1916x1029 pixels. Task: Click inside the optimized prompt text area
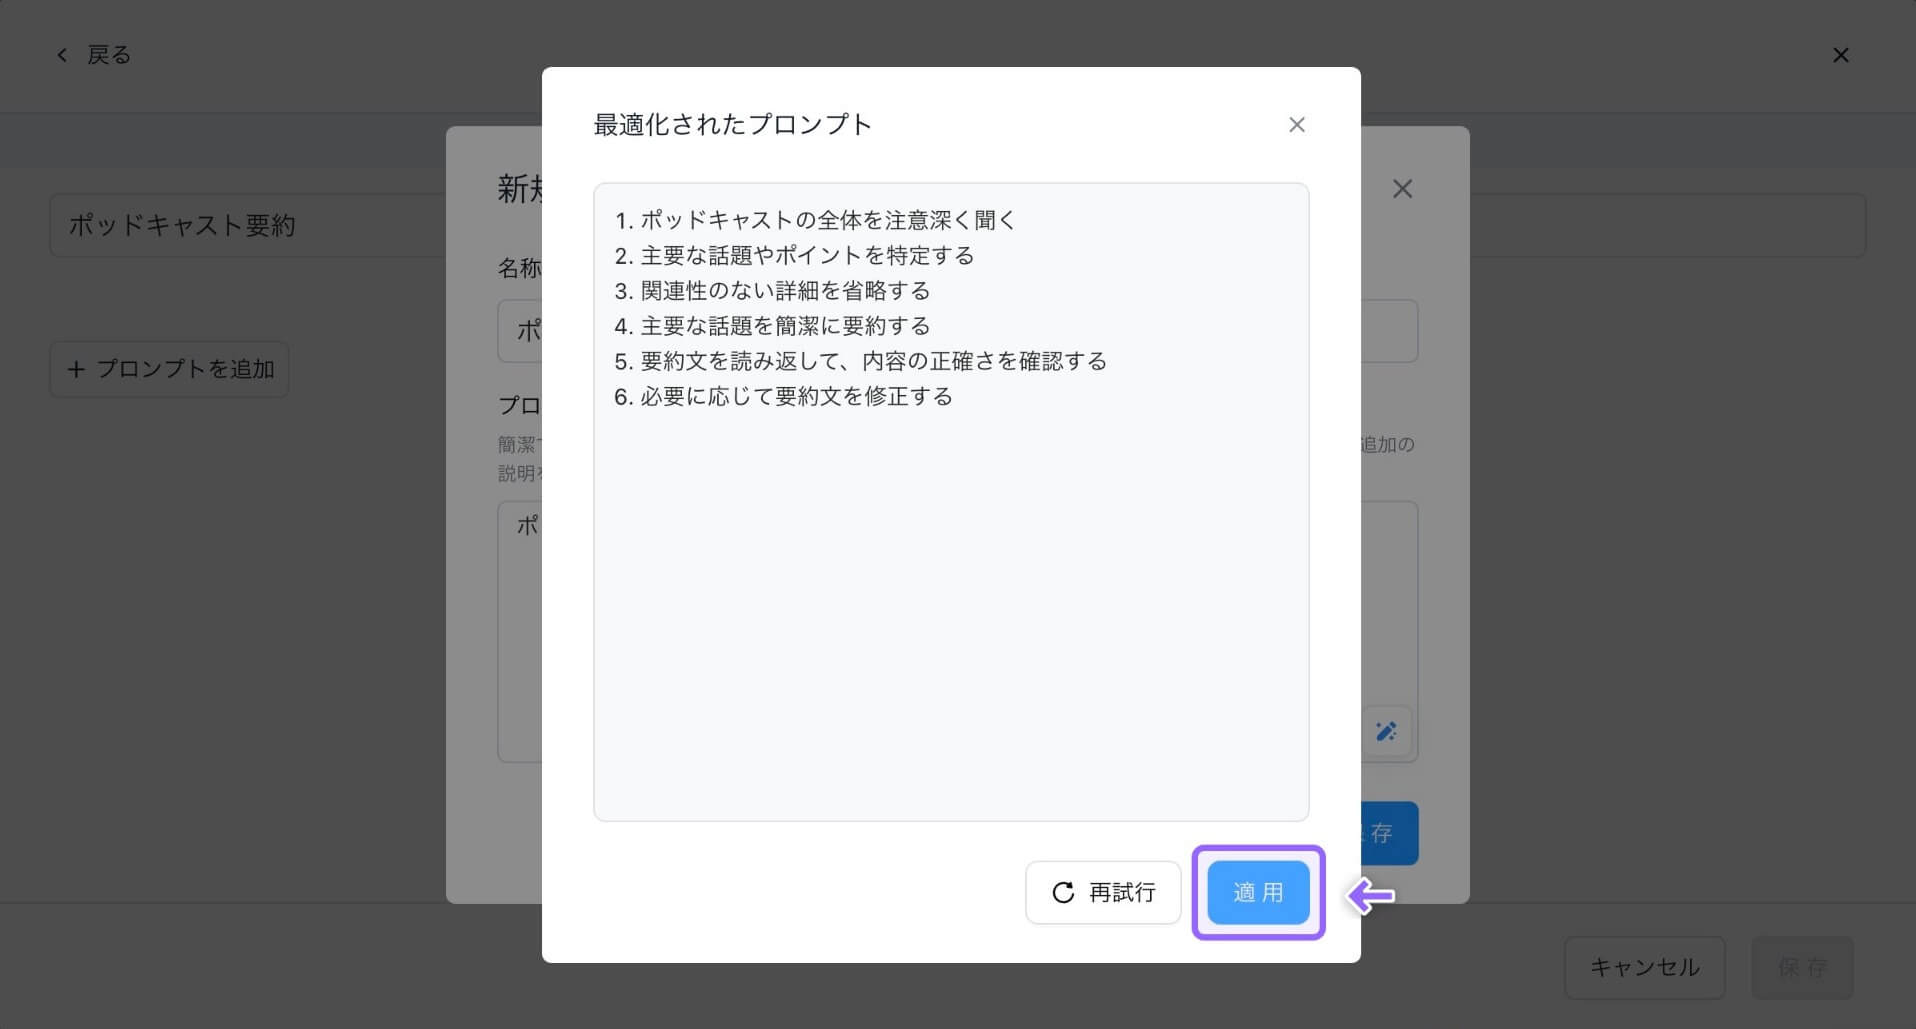pos(951,502)
